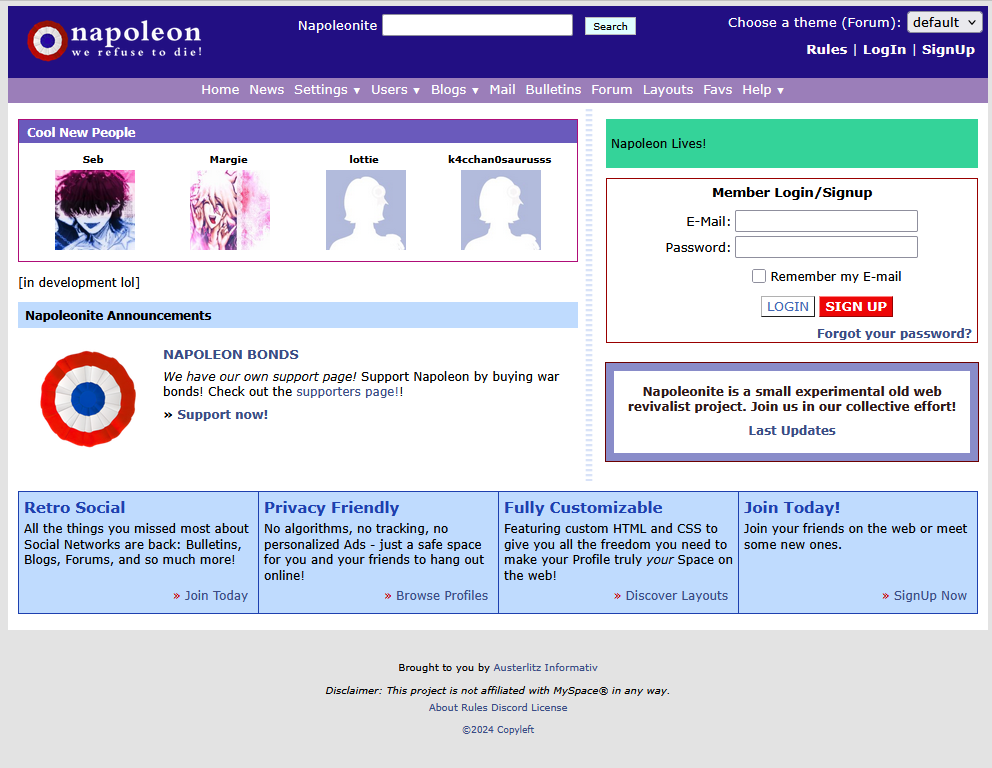Click SignUp Now link
Image resolution: width=992 pixels, height=768 pixels.
tap(930, 595)
